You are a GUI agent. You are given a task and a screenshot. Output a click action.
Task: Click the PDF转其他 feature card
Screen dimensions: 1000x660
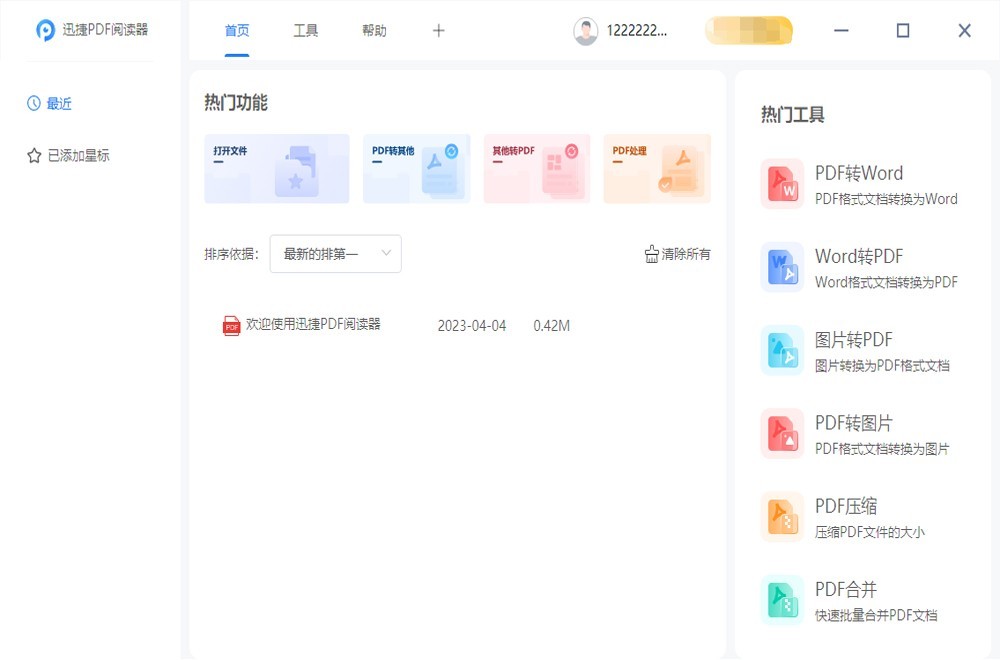(x=416, y=169)
